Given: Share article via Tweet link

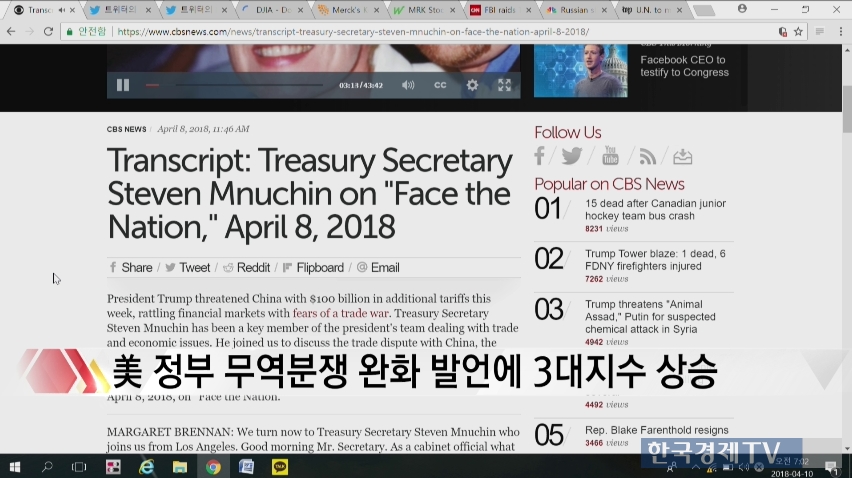Looking at the screenshot, I should coord(188,267).
